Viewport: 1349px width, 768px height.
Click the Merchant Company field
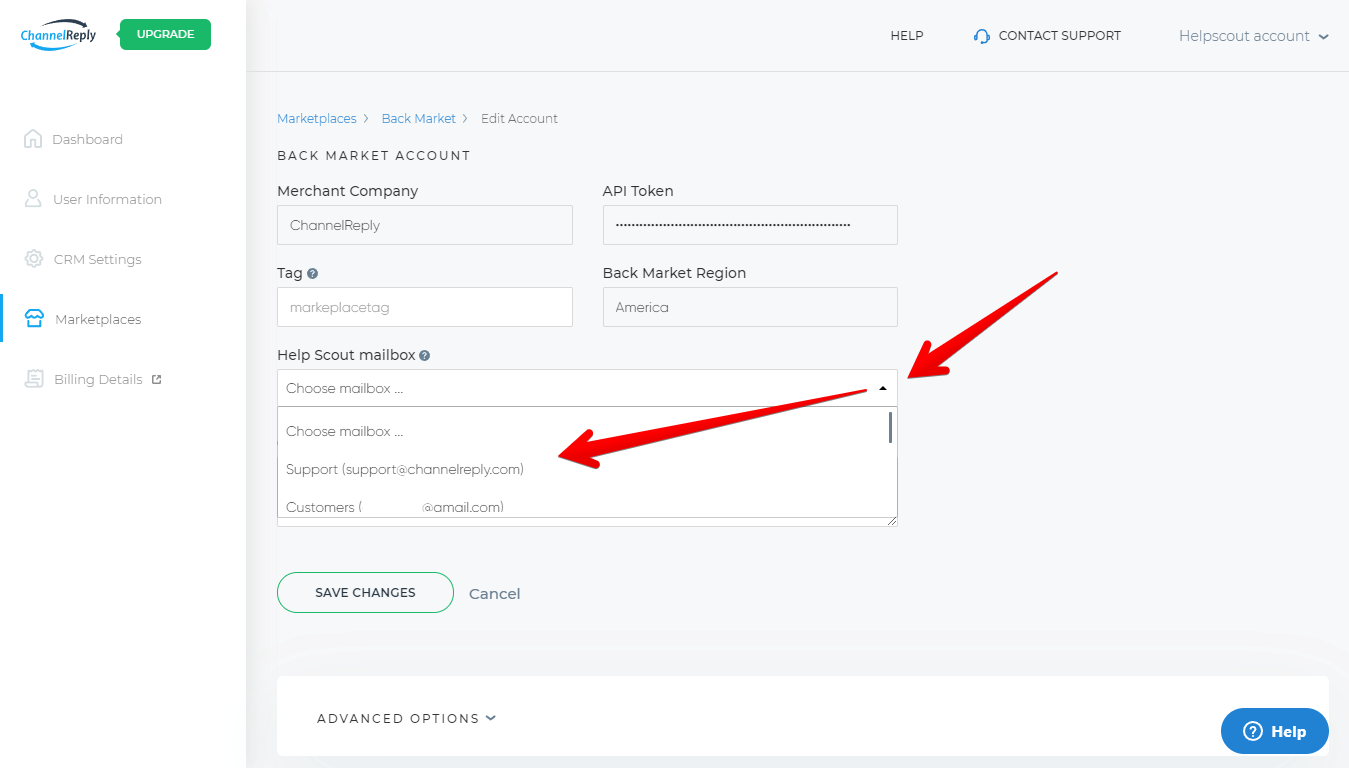(425, 225)
